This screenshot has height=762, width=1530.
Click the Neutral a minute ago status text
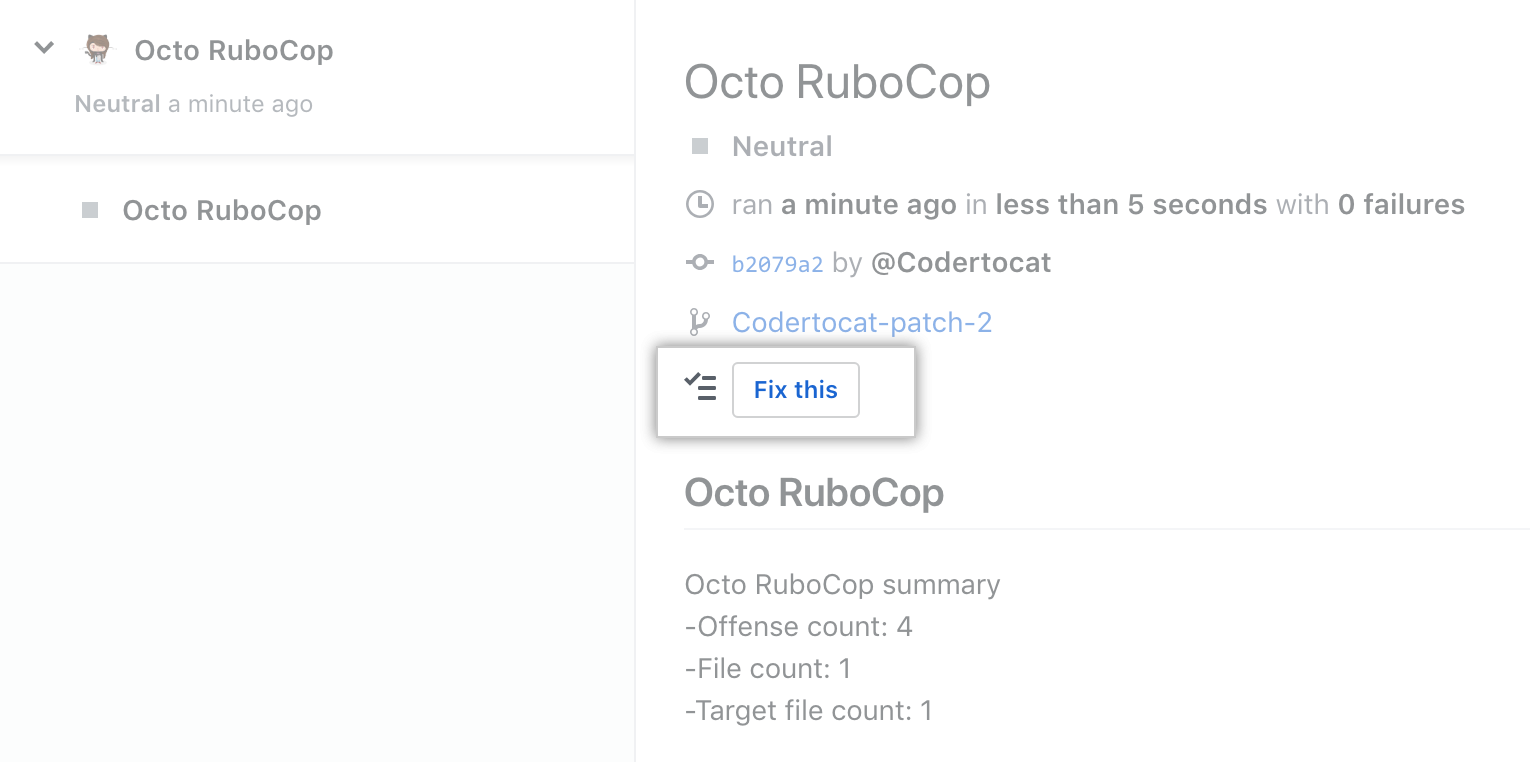(193, 104)
